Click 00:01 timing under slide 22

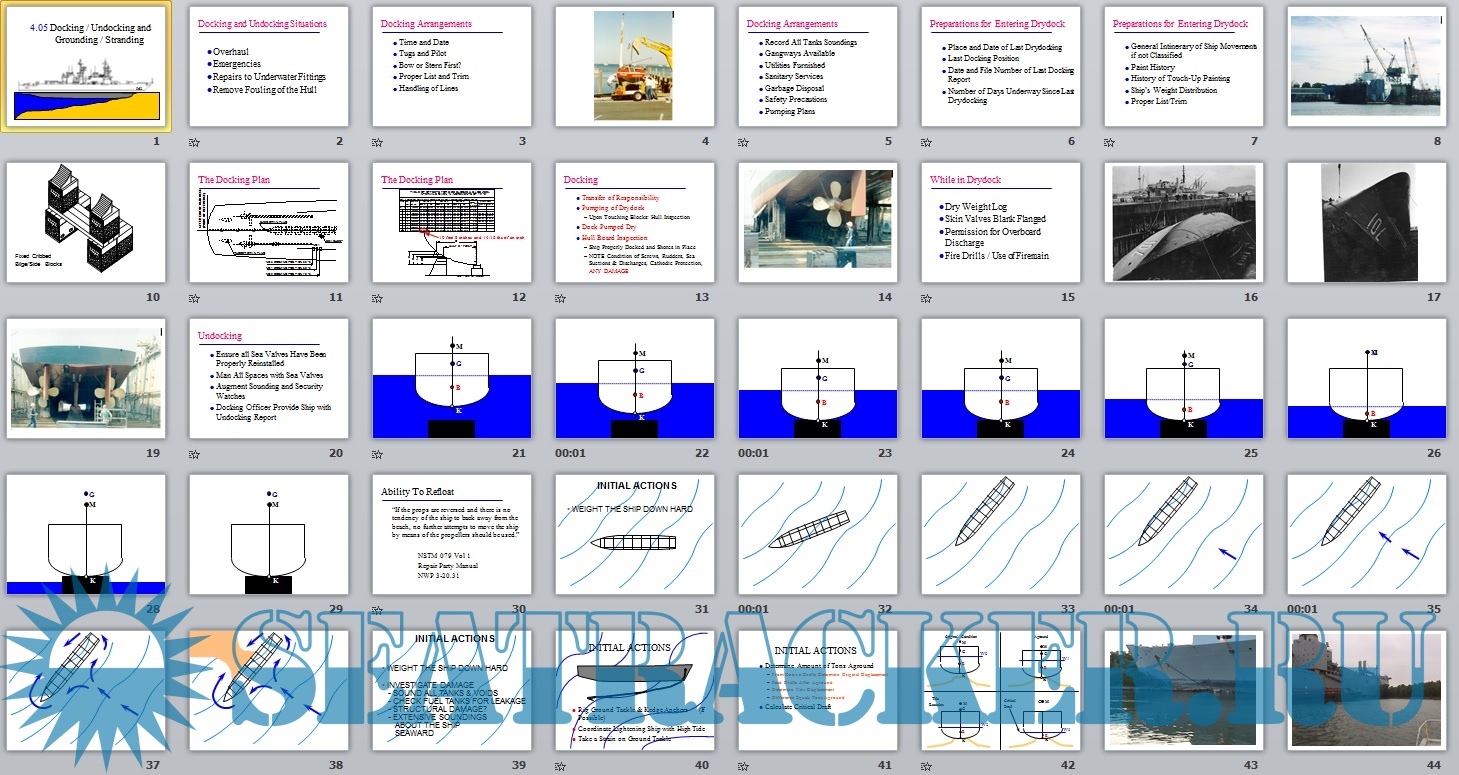coord(570,453)
